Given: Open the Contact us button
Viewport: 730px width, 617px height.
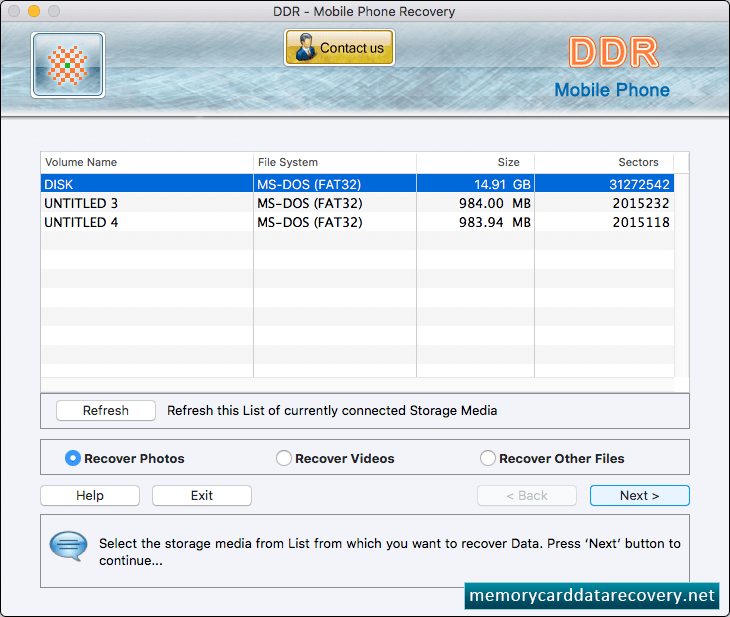Looking at the screenshot, I should coord(339,47).
